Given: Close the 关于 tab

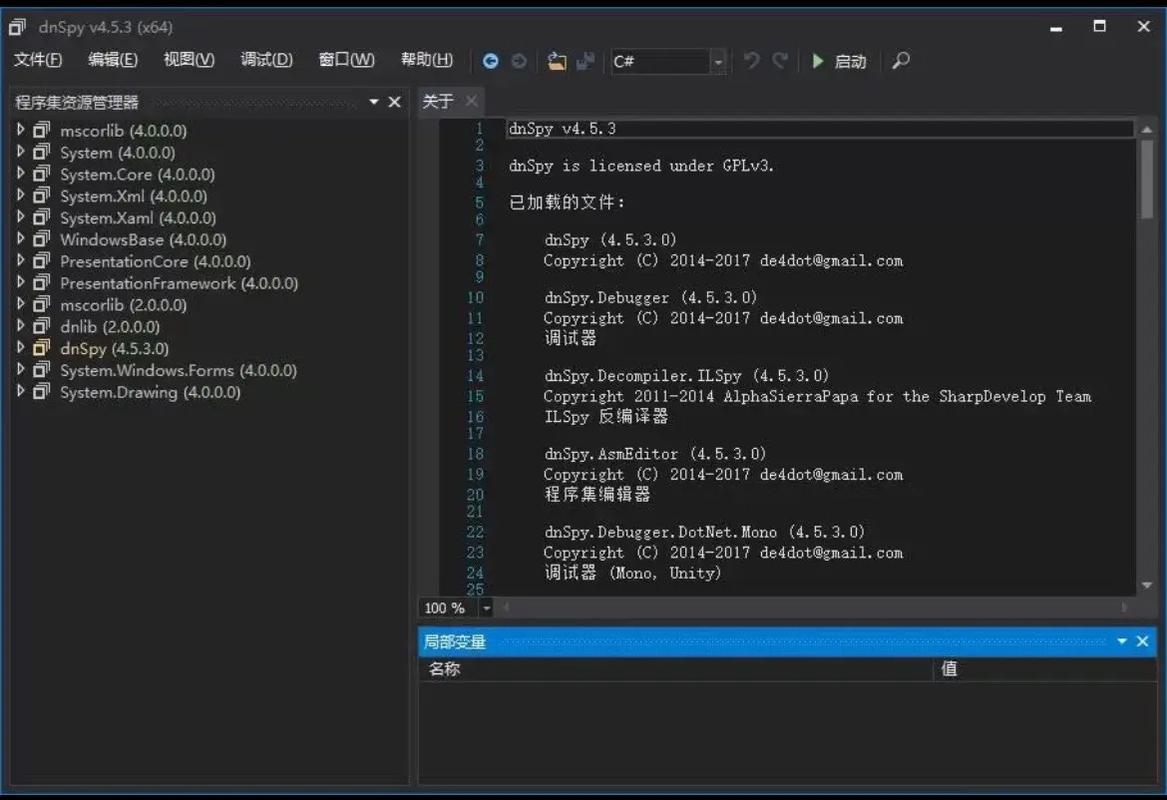Looking at the screenshot, I should pyautogui.click(x=471, y=100).
